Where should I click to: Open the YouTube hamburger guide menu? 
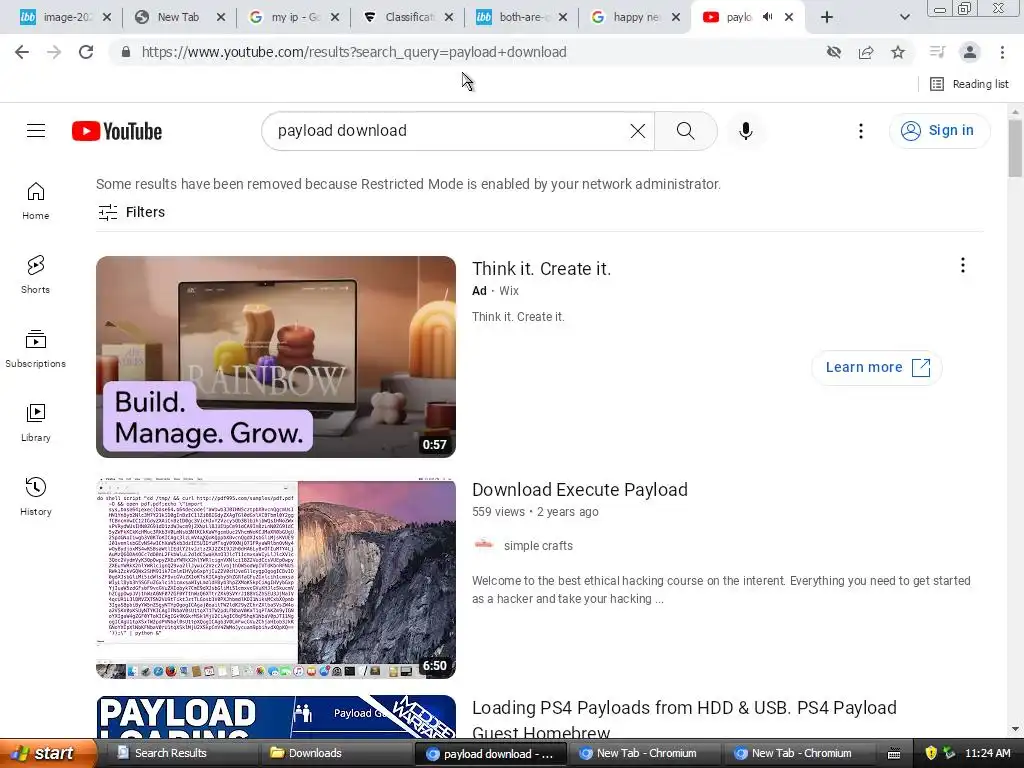click(x=36, y=131)
